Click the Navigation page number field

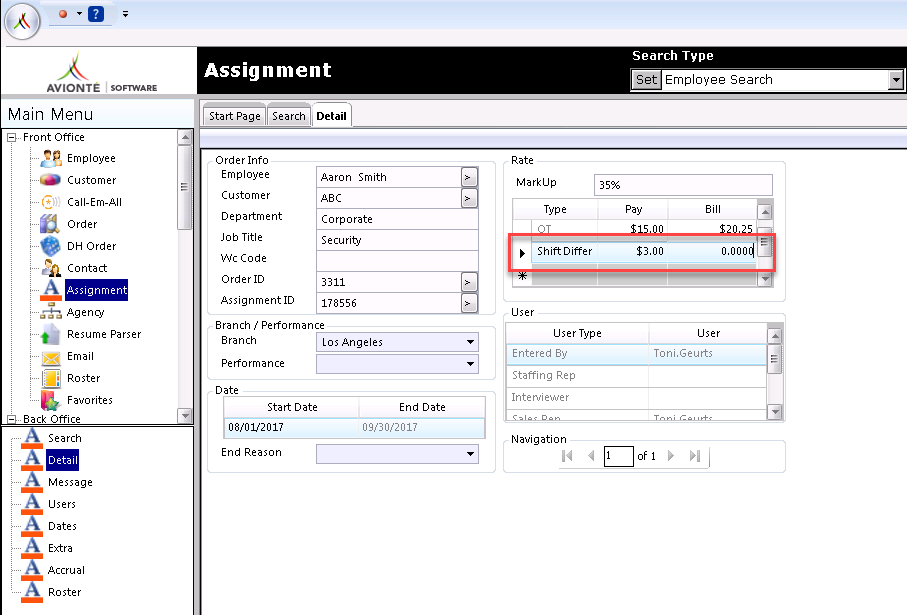(x=618, y=456)
